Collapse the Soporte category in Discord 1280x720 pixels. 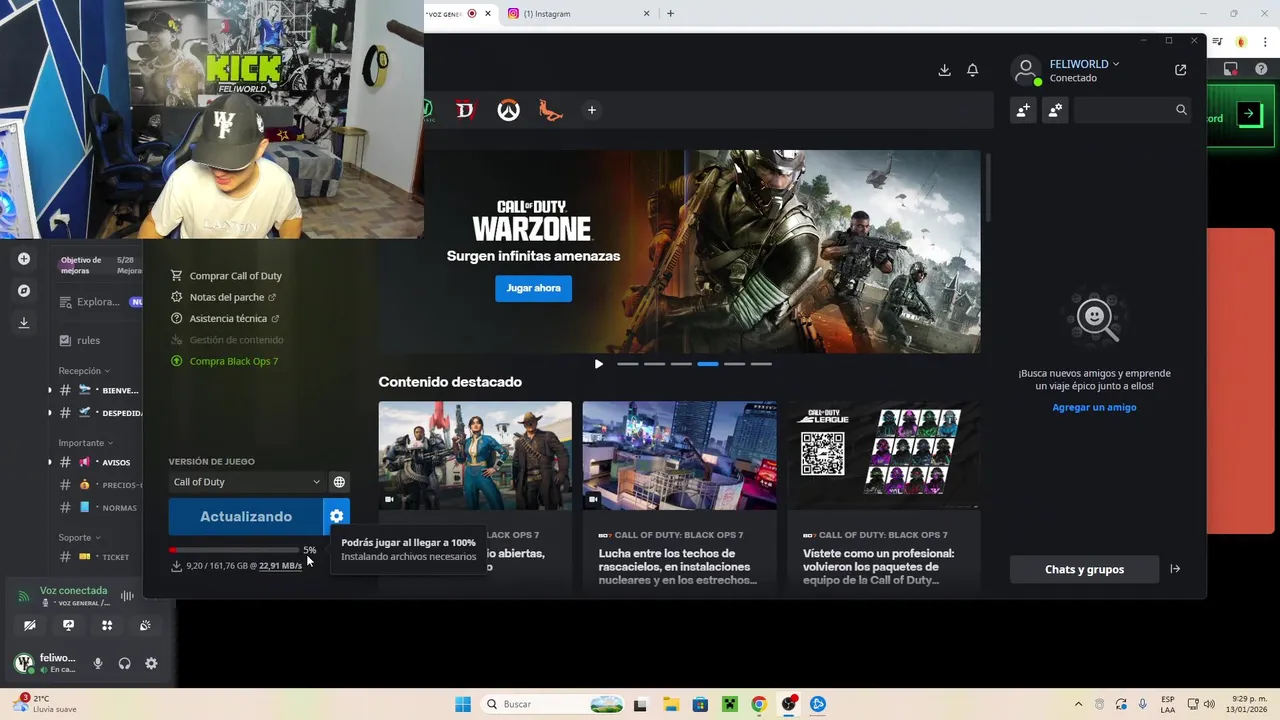coord(78,538)
